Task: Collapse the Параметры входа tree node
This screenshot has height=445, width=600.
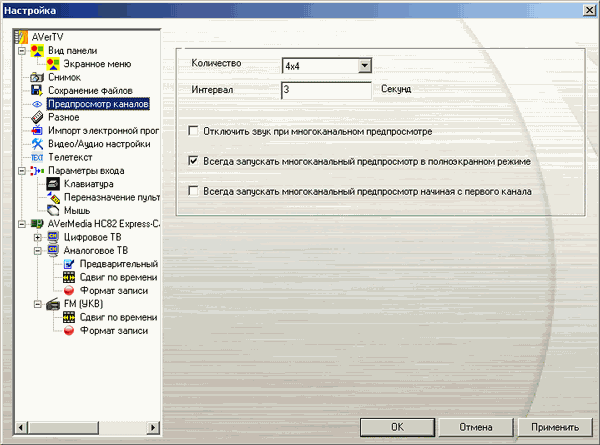Action: coord(22,171)
